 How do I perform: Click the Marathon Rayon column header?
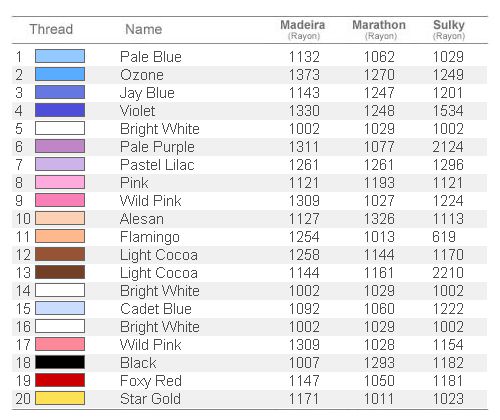click(379, 29)
